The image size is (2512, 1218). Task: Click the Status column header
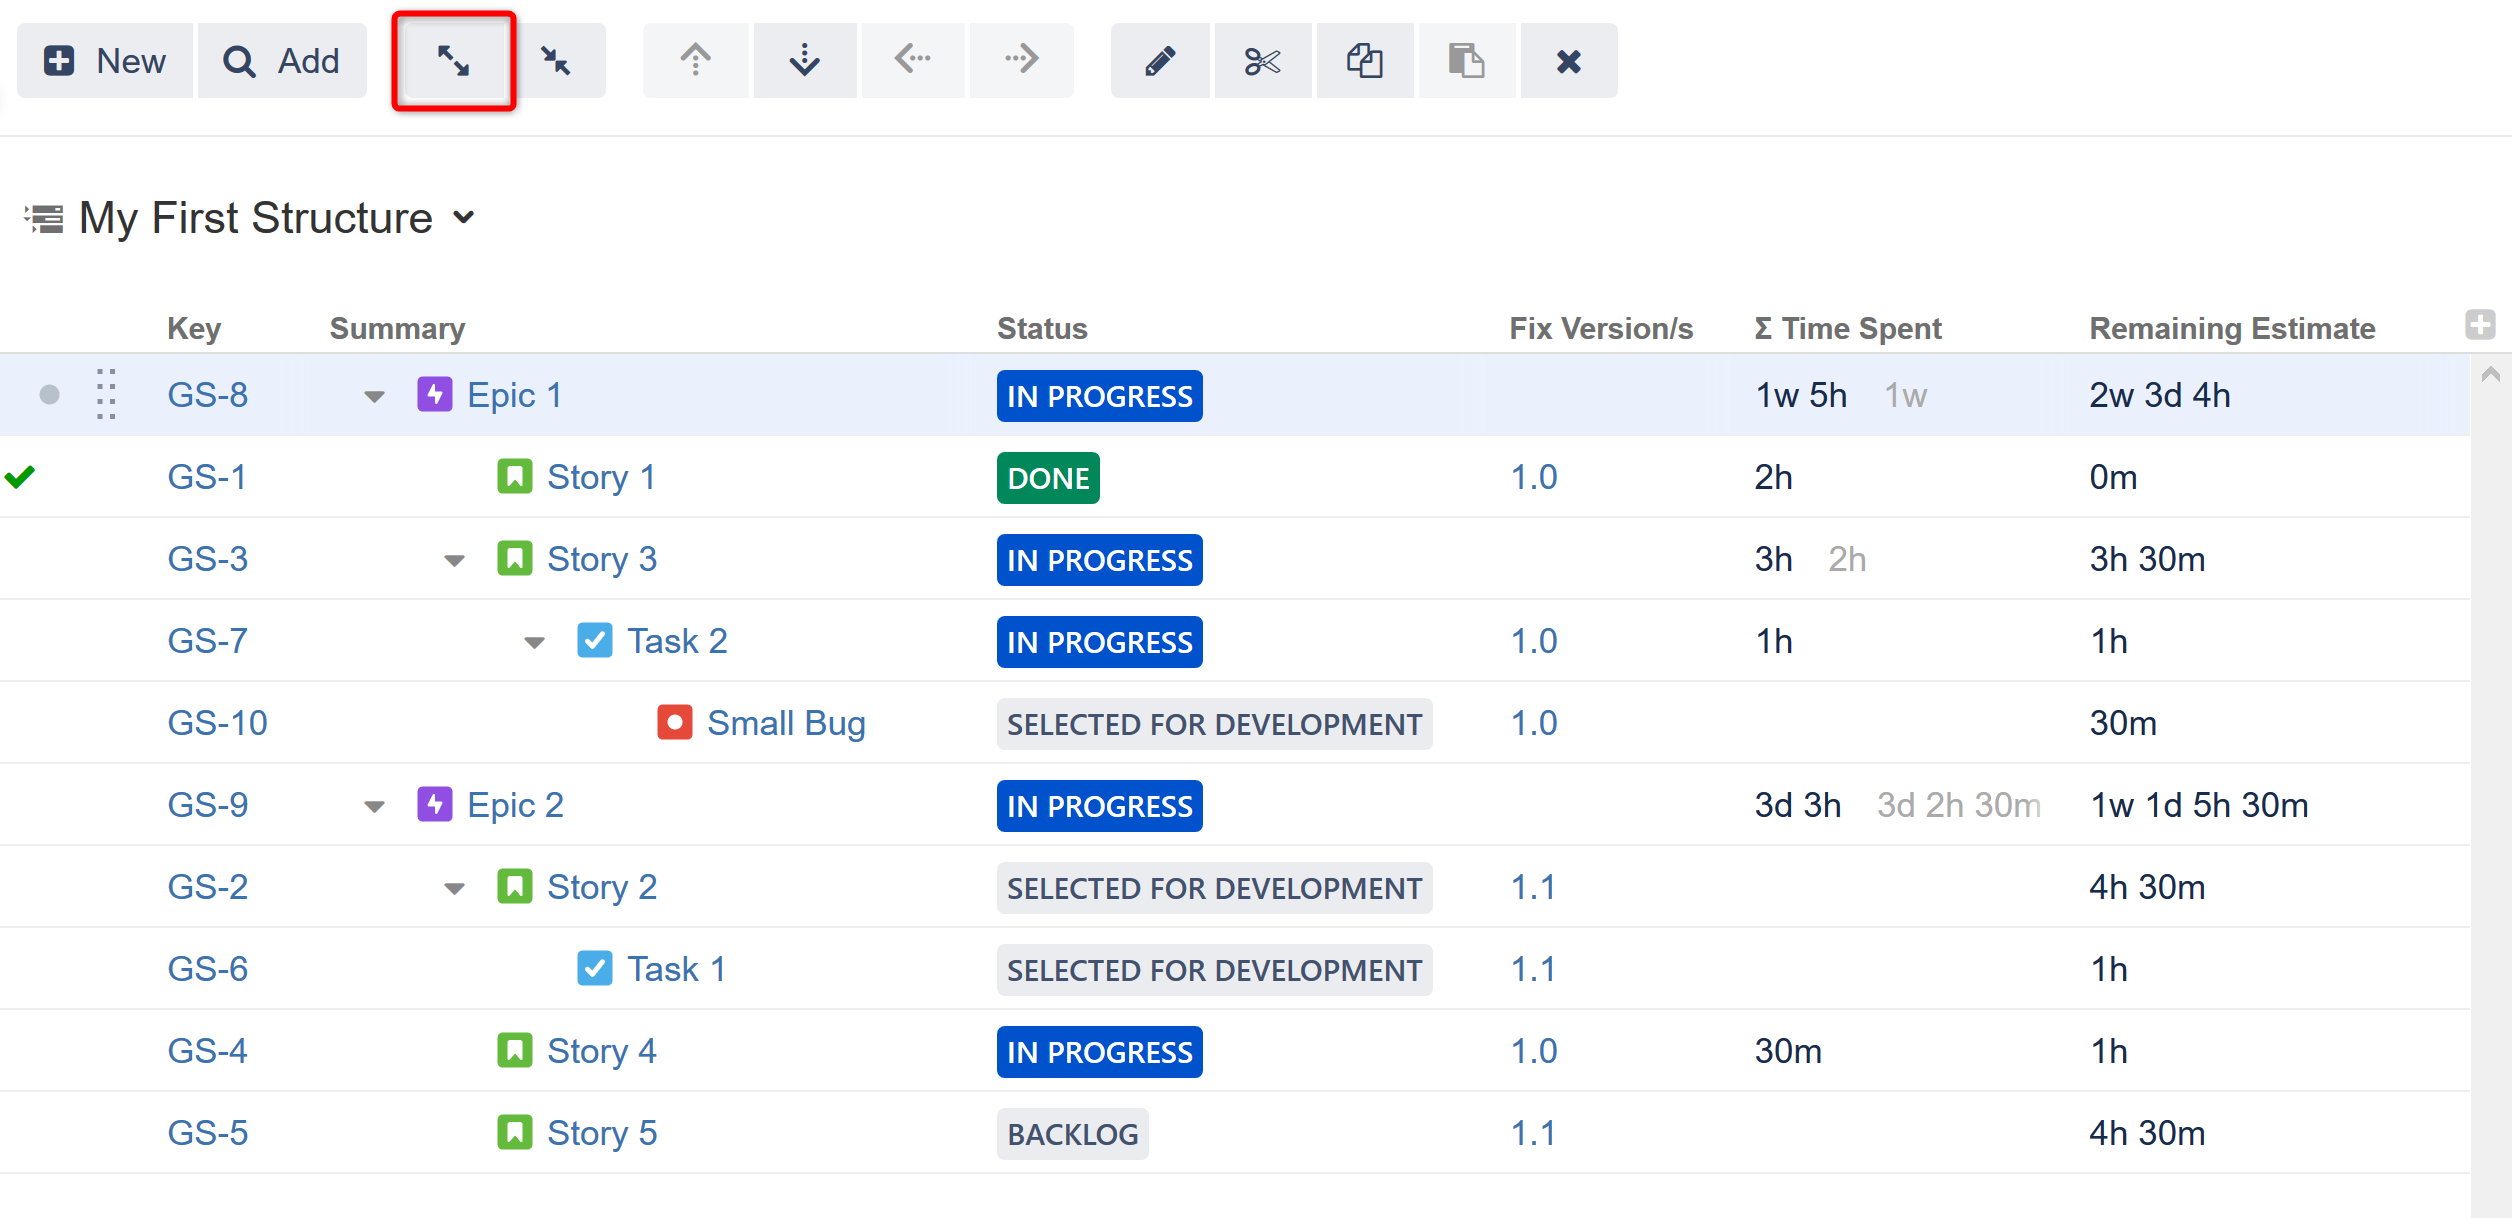click(x=1041, y=328)
